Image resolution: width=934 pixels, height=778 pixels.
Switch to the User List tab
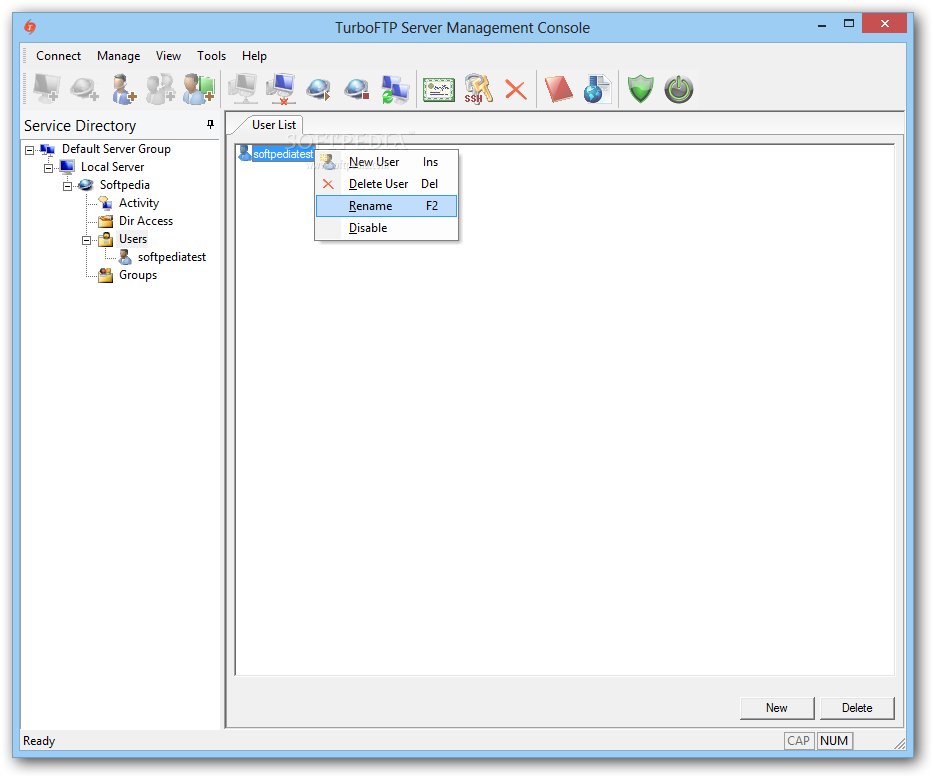pyautogui.click(x=273, y=125)
